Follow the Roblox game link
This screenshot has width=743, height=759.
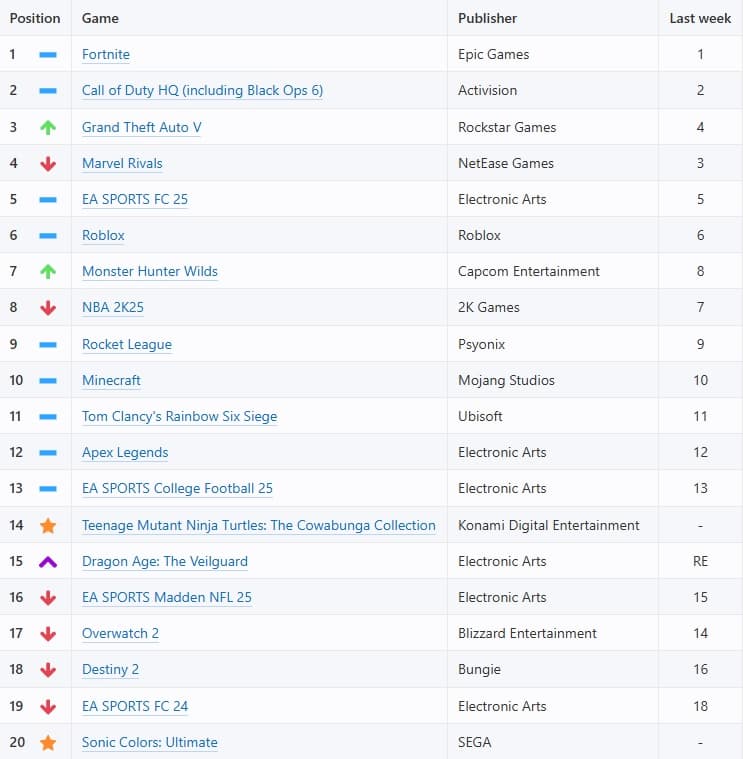pyautogui.click(x=103, y=236)
